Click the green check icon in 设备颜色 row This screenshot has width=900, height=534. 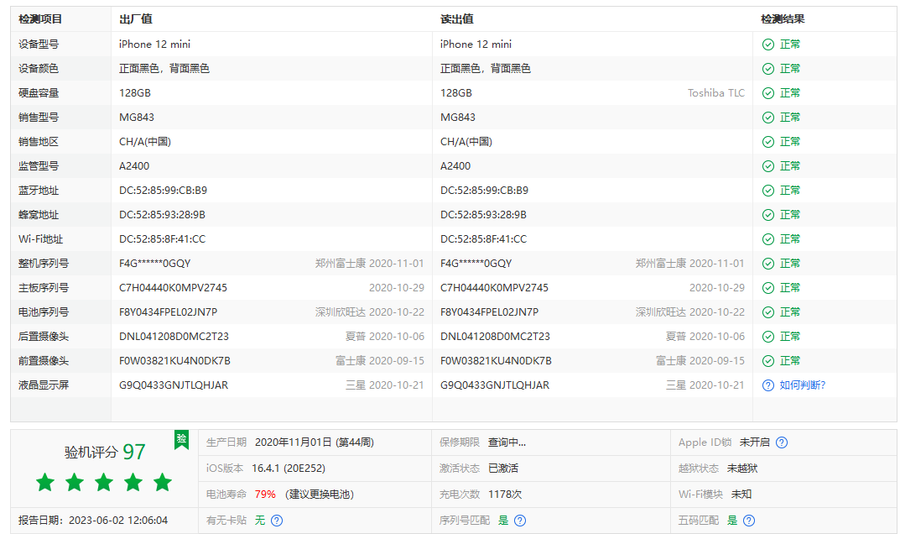pos(768,69)
